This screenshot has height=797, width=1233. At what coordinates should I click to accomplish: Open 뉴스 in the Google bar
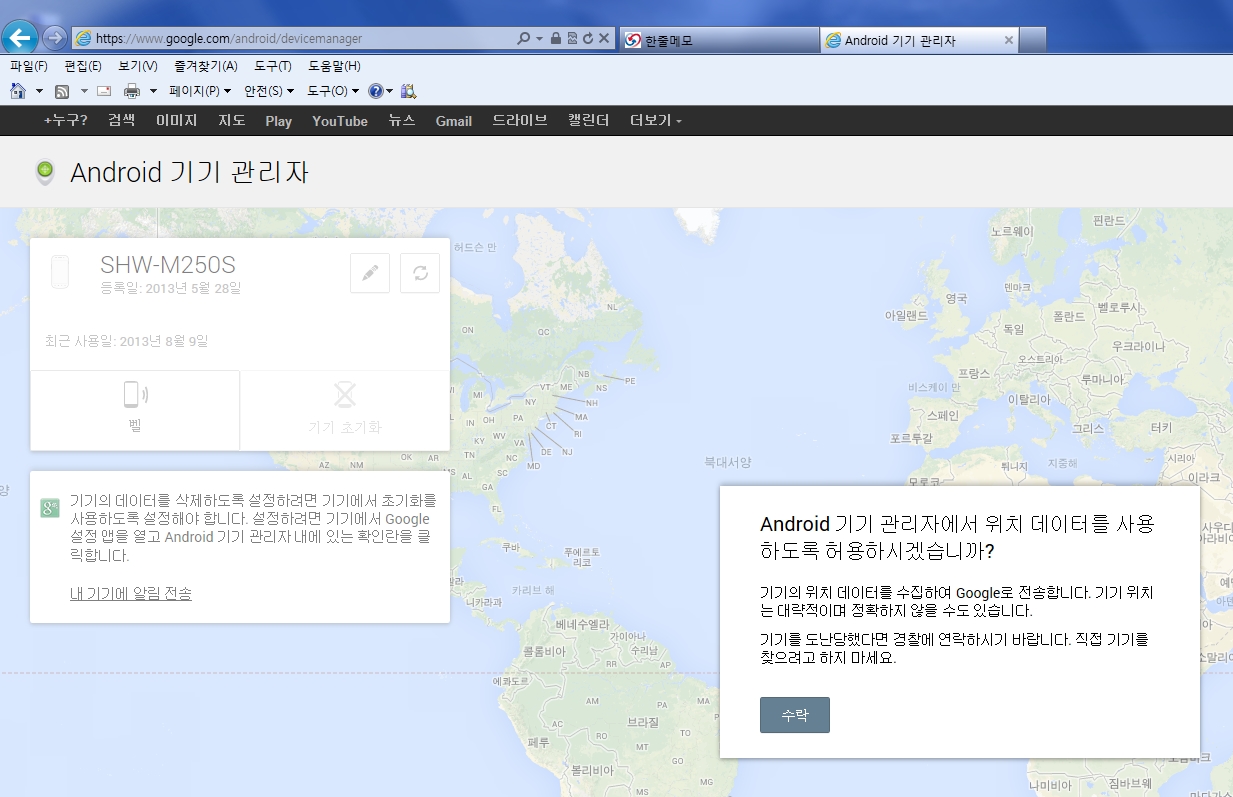coord(401,120)
